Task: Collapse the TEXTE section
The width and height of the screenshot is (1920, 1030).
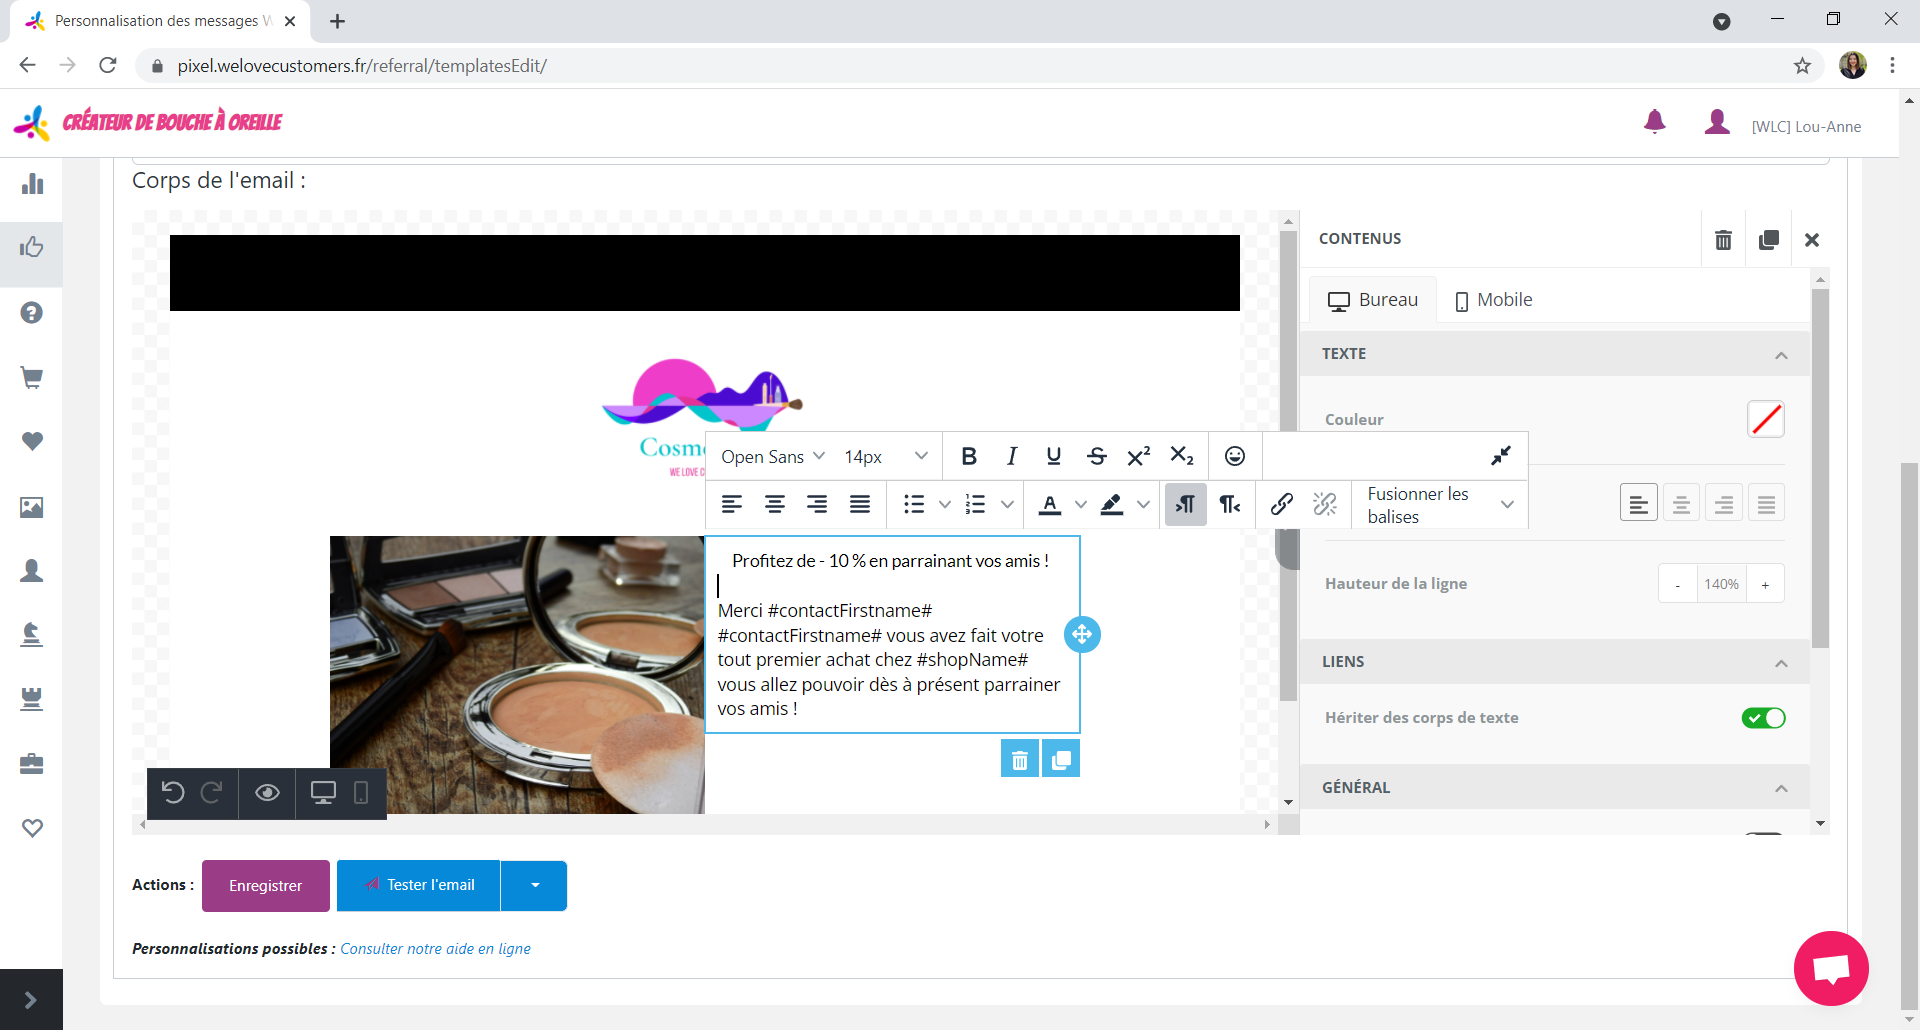Action: coord(1781,355)
